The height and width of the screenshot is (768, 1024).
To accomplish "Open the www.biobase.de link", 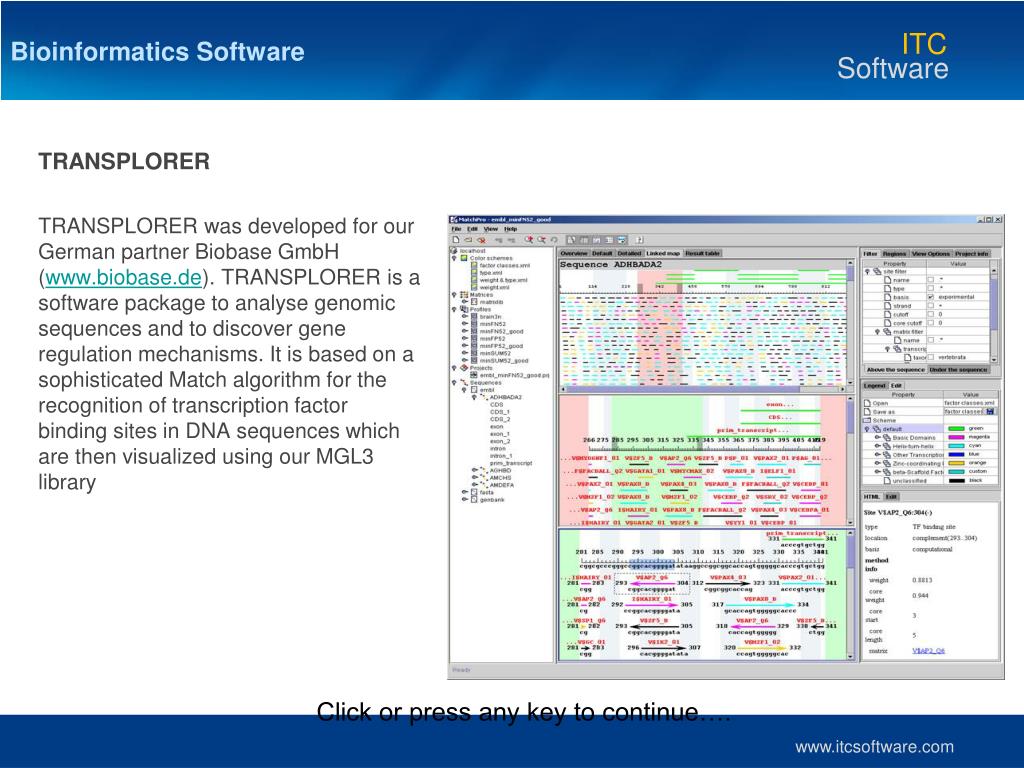I will [x=123, y=278].
